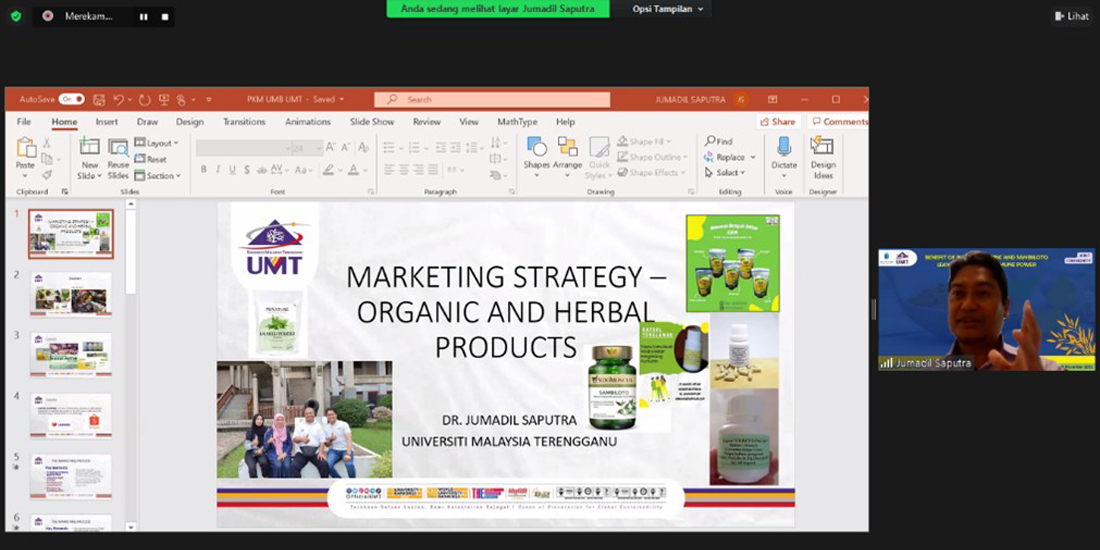Toggle the AutoSave switch
1100x550 pixels.
(x=71, y=100)
